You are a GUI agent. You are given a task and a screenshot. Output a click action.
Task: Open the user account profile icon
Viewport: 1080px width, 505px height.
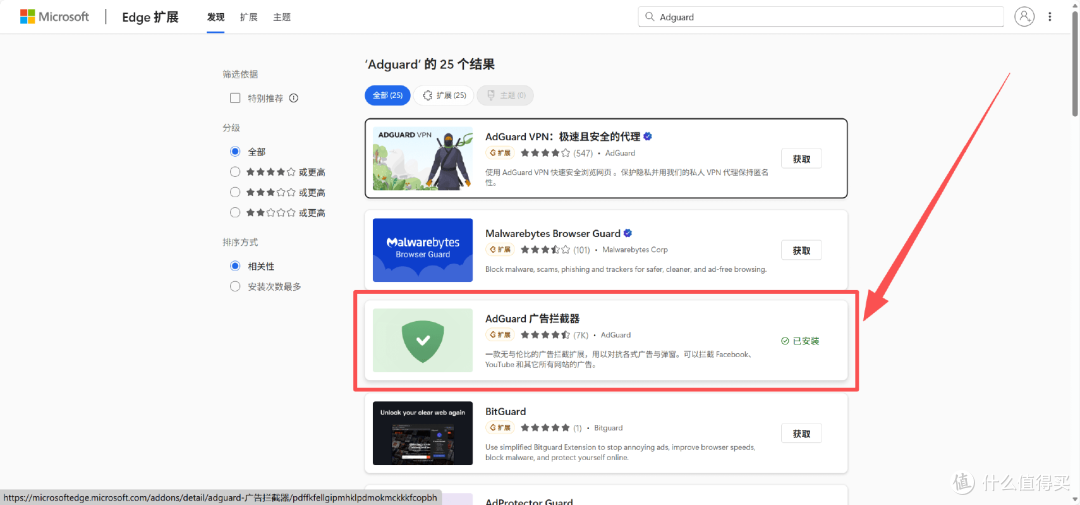pyautogui.click(x=1025, y=17)
